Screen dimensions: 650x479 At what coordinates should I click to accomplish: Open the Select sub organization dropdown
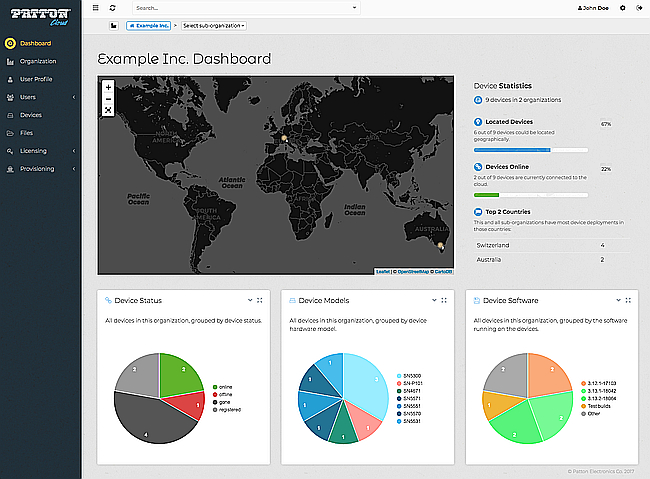(x=213, y=26)
